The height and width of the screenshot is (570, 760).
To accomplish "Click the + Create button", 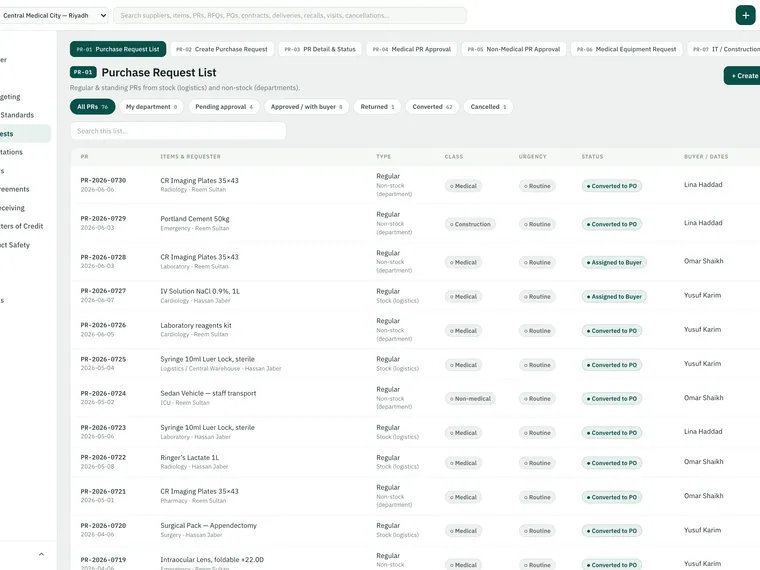I will point(743,76).
